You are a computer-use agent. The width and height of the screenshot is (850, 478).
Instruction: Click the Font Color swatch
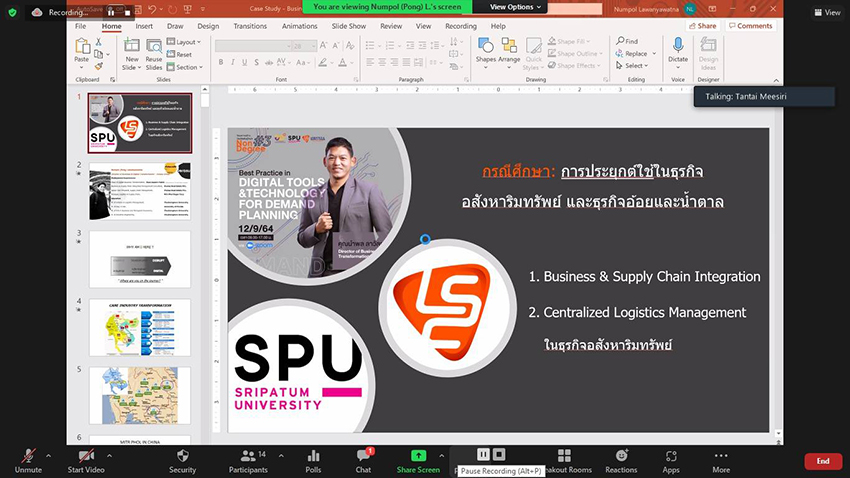[x=343, y=63]
